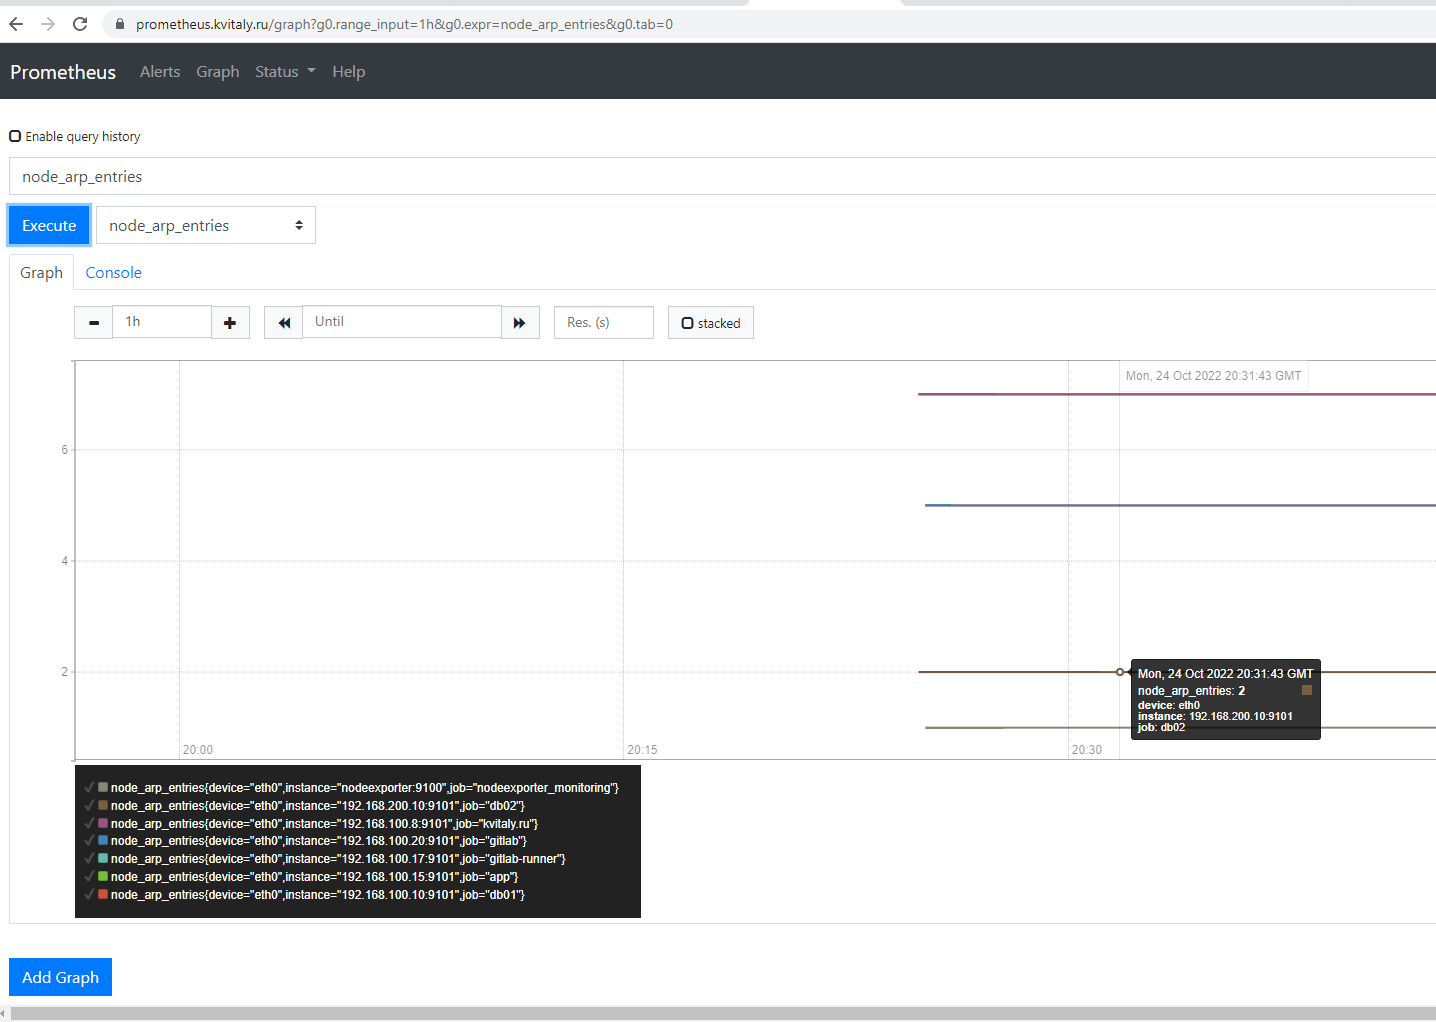Open the Alerts page from the navbar

tap(160, 71)
